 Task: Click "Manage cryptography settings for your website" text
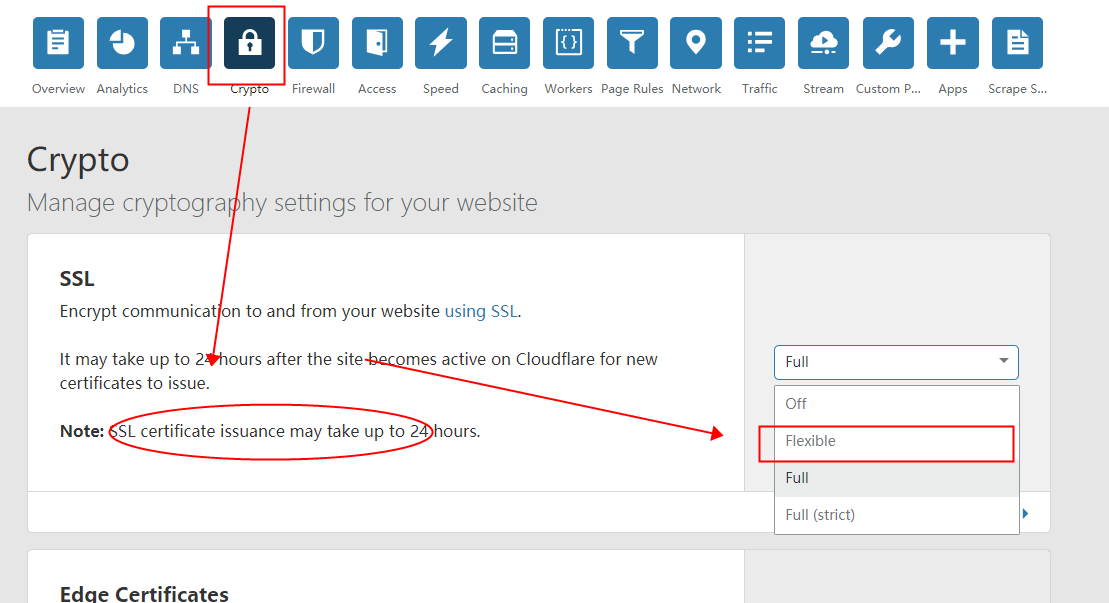(282, 203)
